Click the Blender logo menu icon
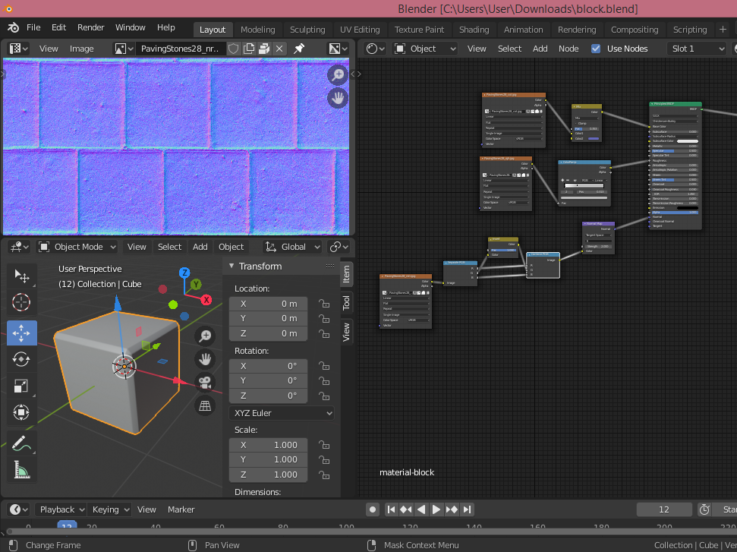737x552 pixels. (13, 28)
